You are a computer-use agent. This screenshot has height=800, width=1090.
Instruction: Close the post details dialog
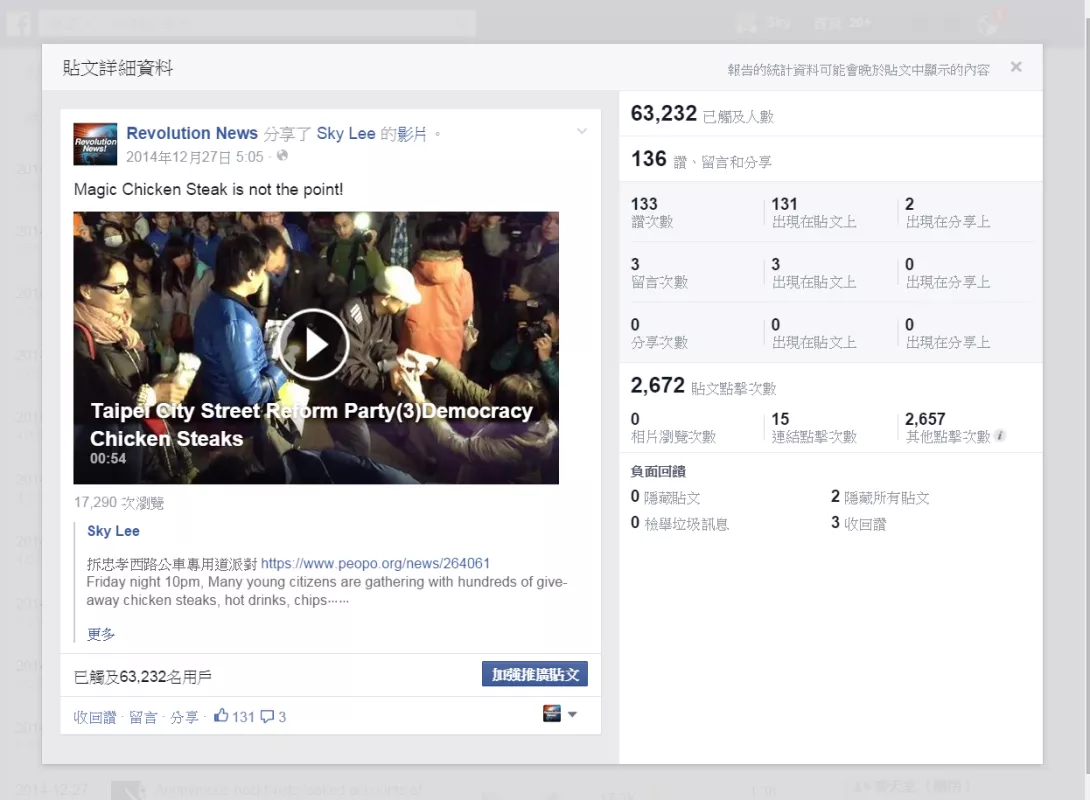coord(1016,67)
